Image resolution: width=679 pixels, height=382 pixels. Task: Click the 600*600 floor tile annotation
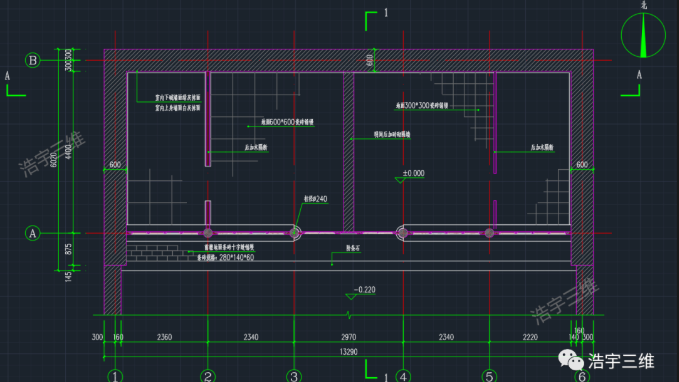click(287, 122)
